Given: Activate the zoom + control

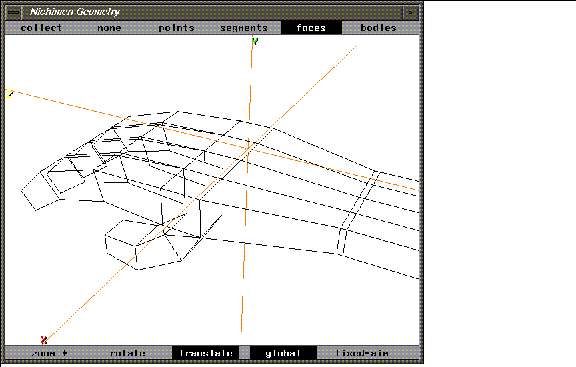Looking at the screenshot, I should (x=50, y=353).
